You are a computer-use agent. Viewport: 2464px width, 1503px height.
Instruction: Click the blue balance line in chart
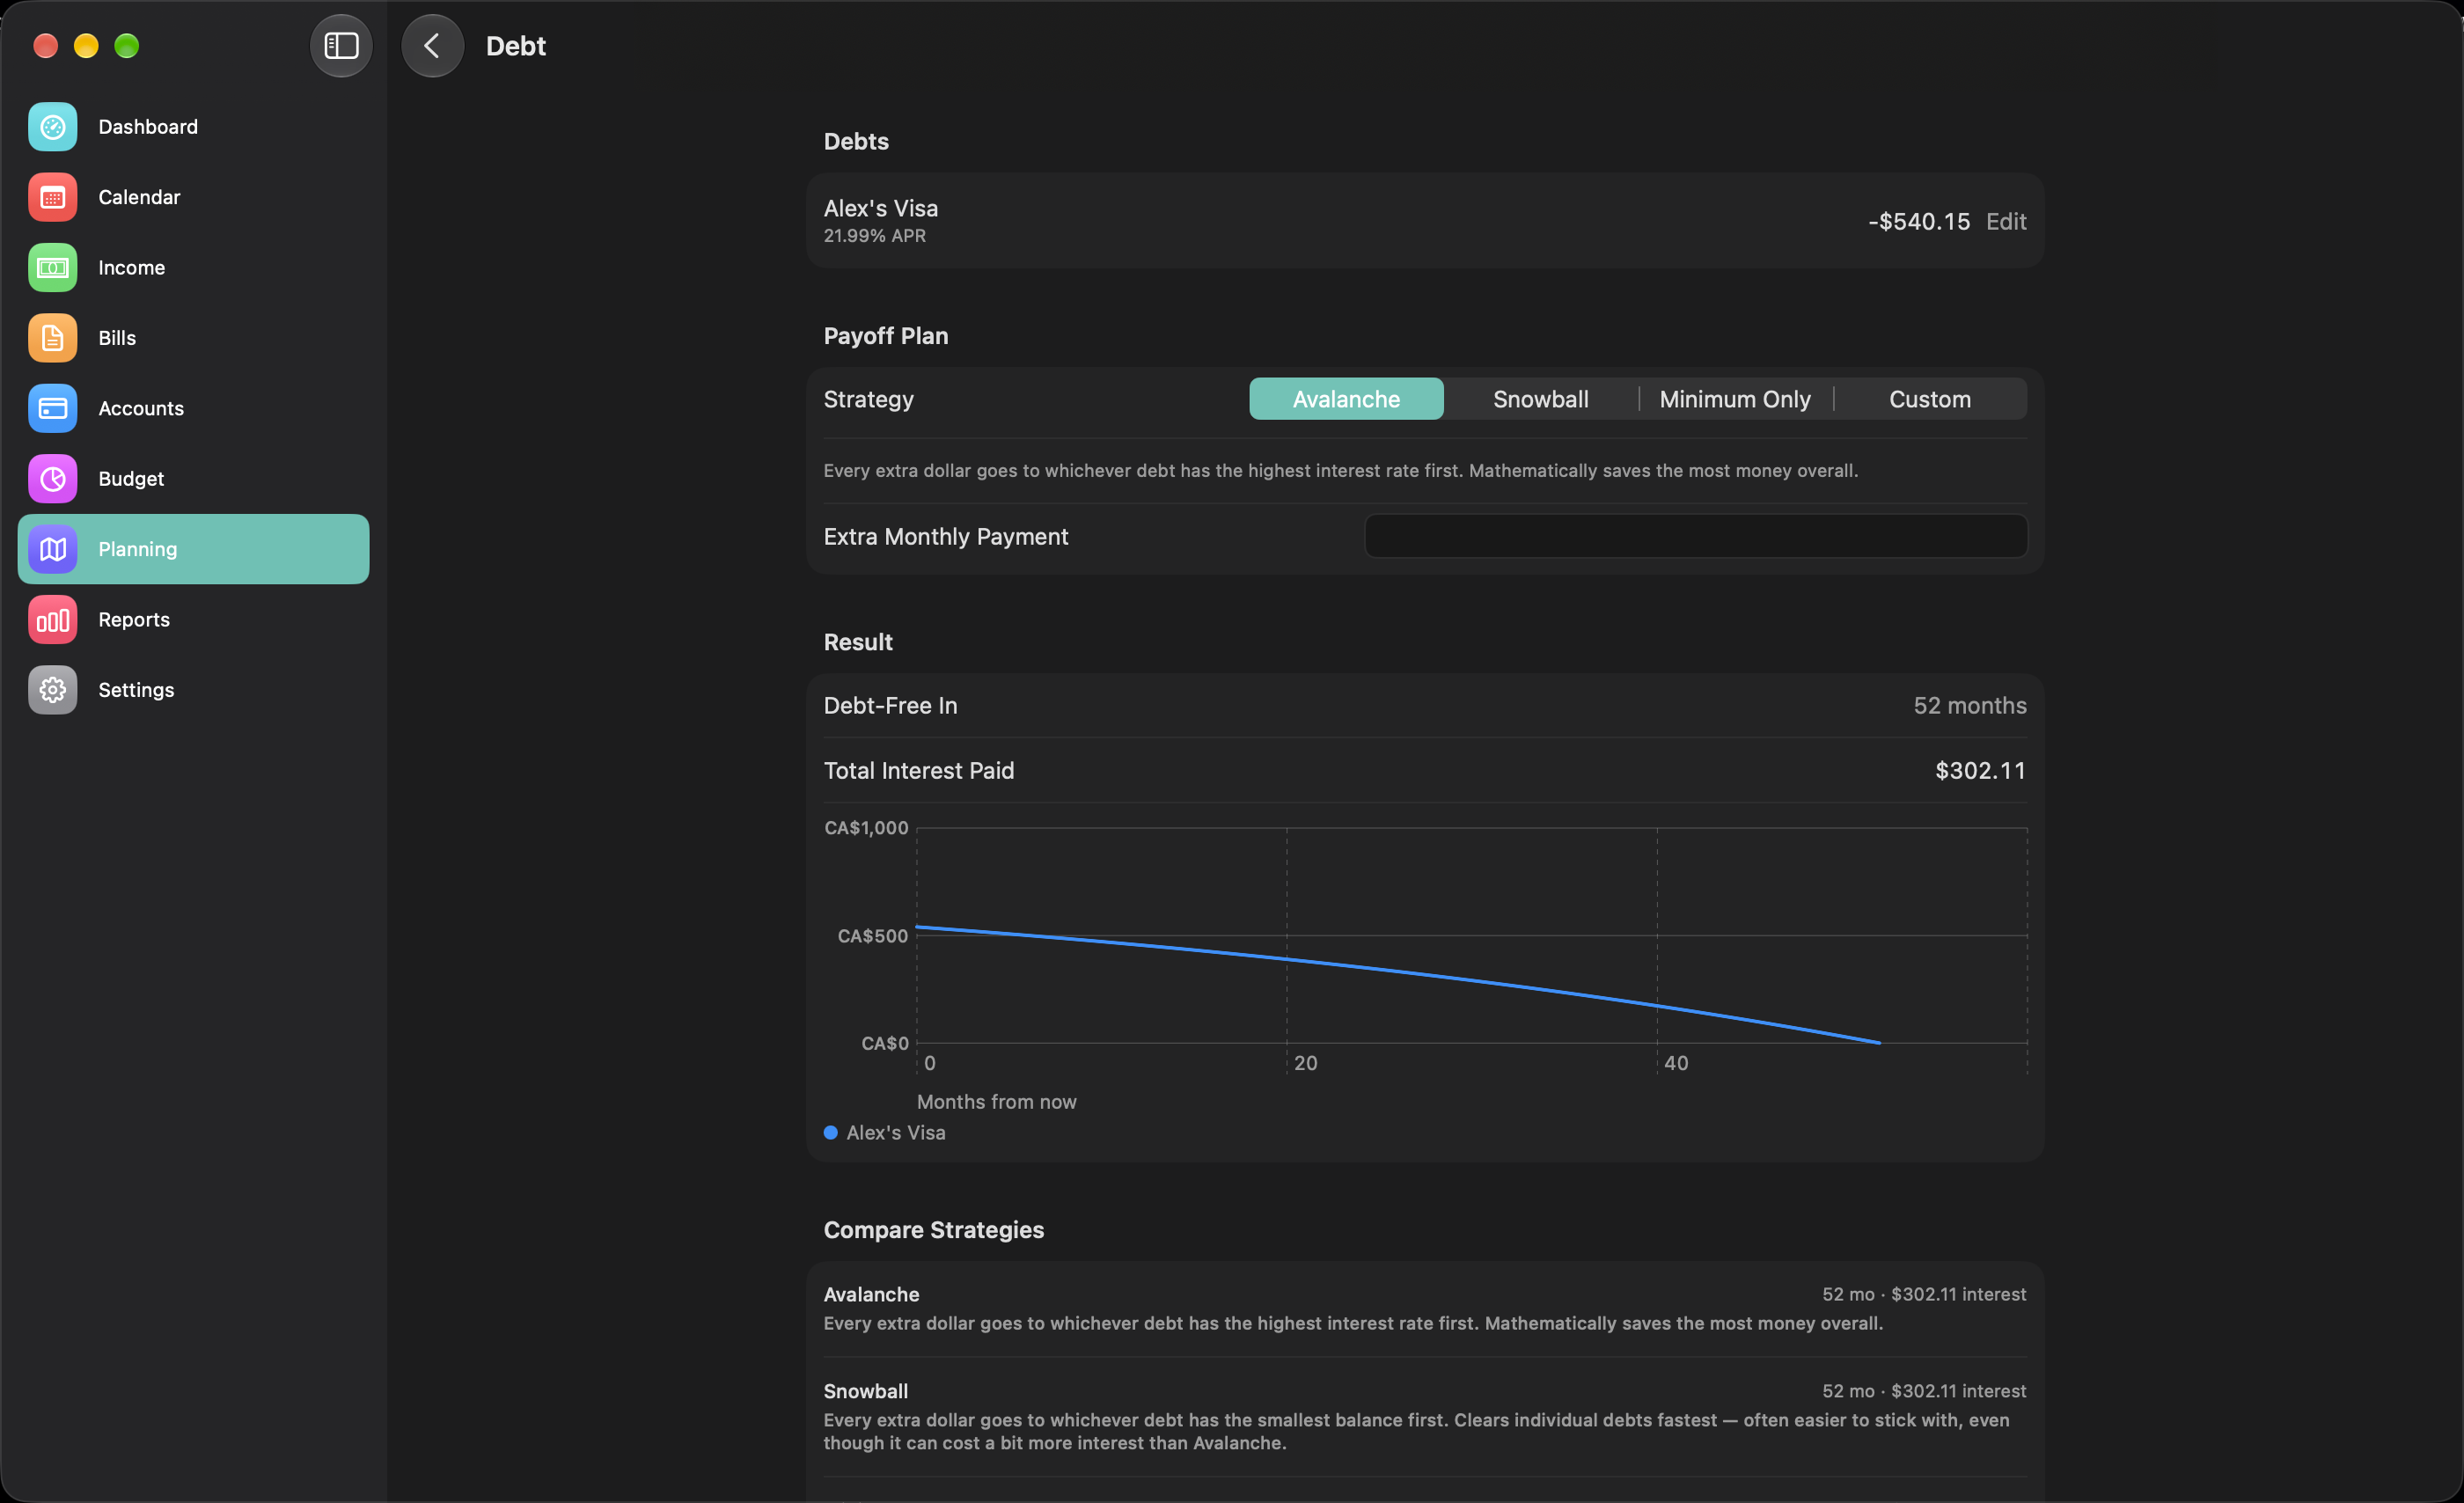(x=1398, y=972)
